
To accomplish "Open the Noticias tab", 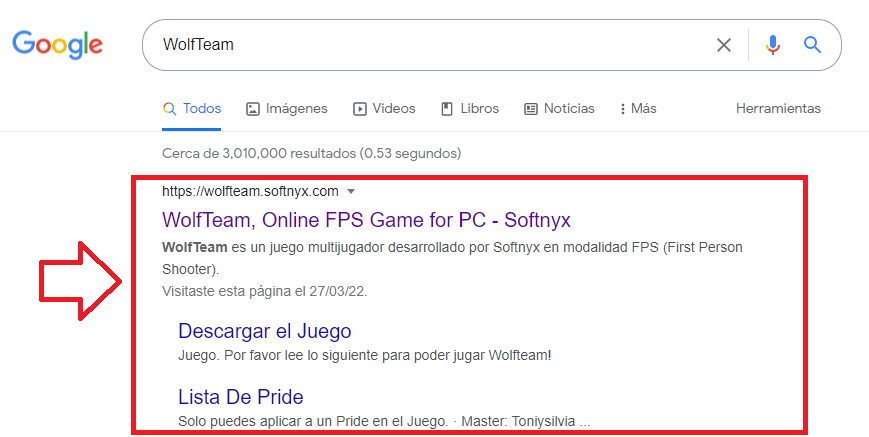I will pyautogui.click(x=559, y=109).
